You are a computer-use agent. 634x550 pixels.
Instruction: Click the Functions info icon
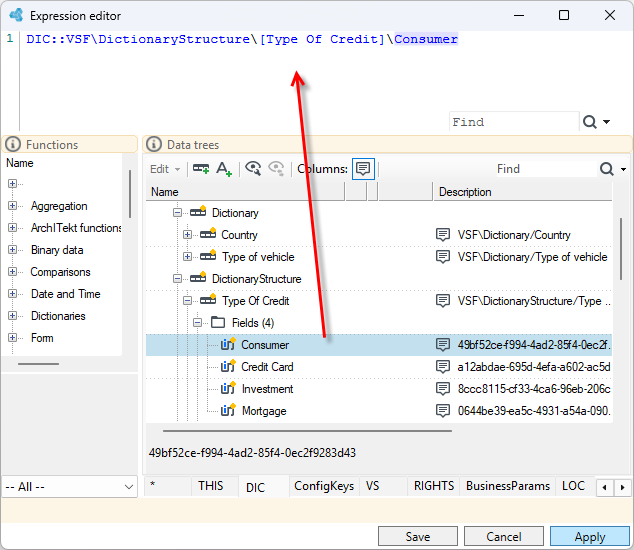pos(13,144)
